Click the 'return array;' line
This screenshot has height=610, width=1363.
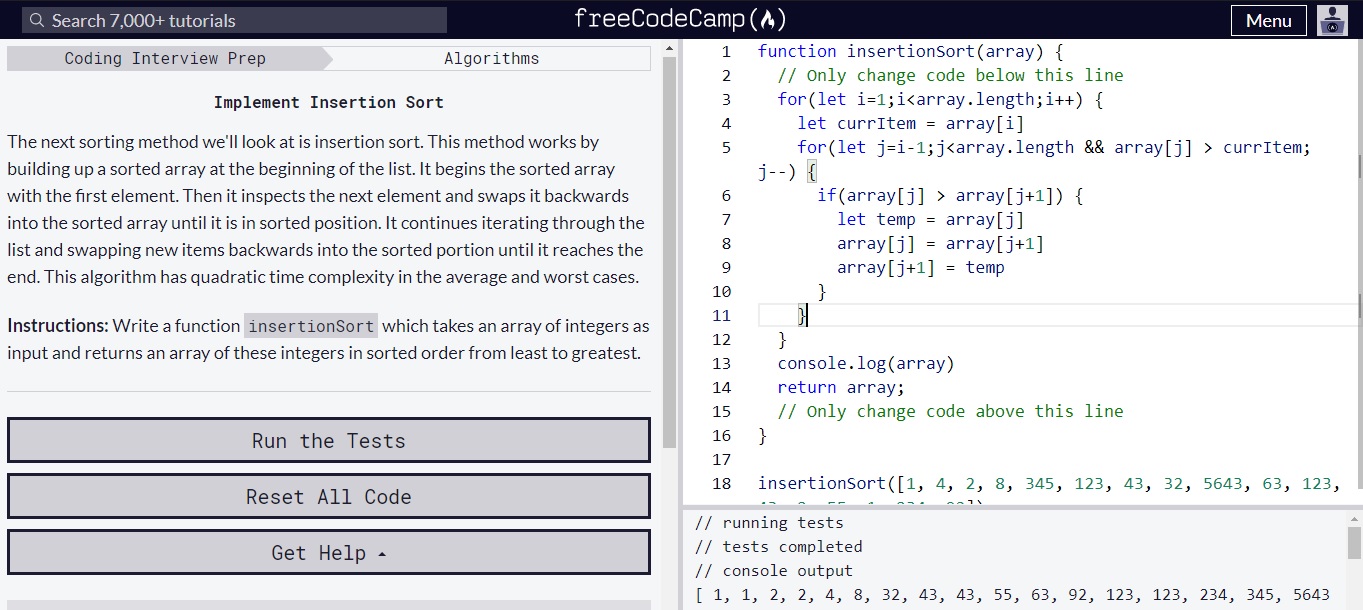(x=841, y=387)
